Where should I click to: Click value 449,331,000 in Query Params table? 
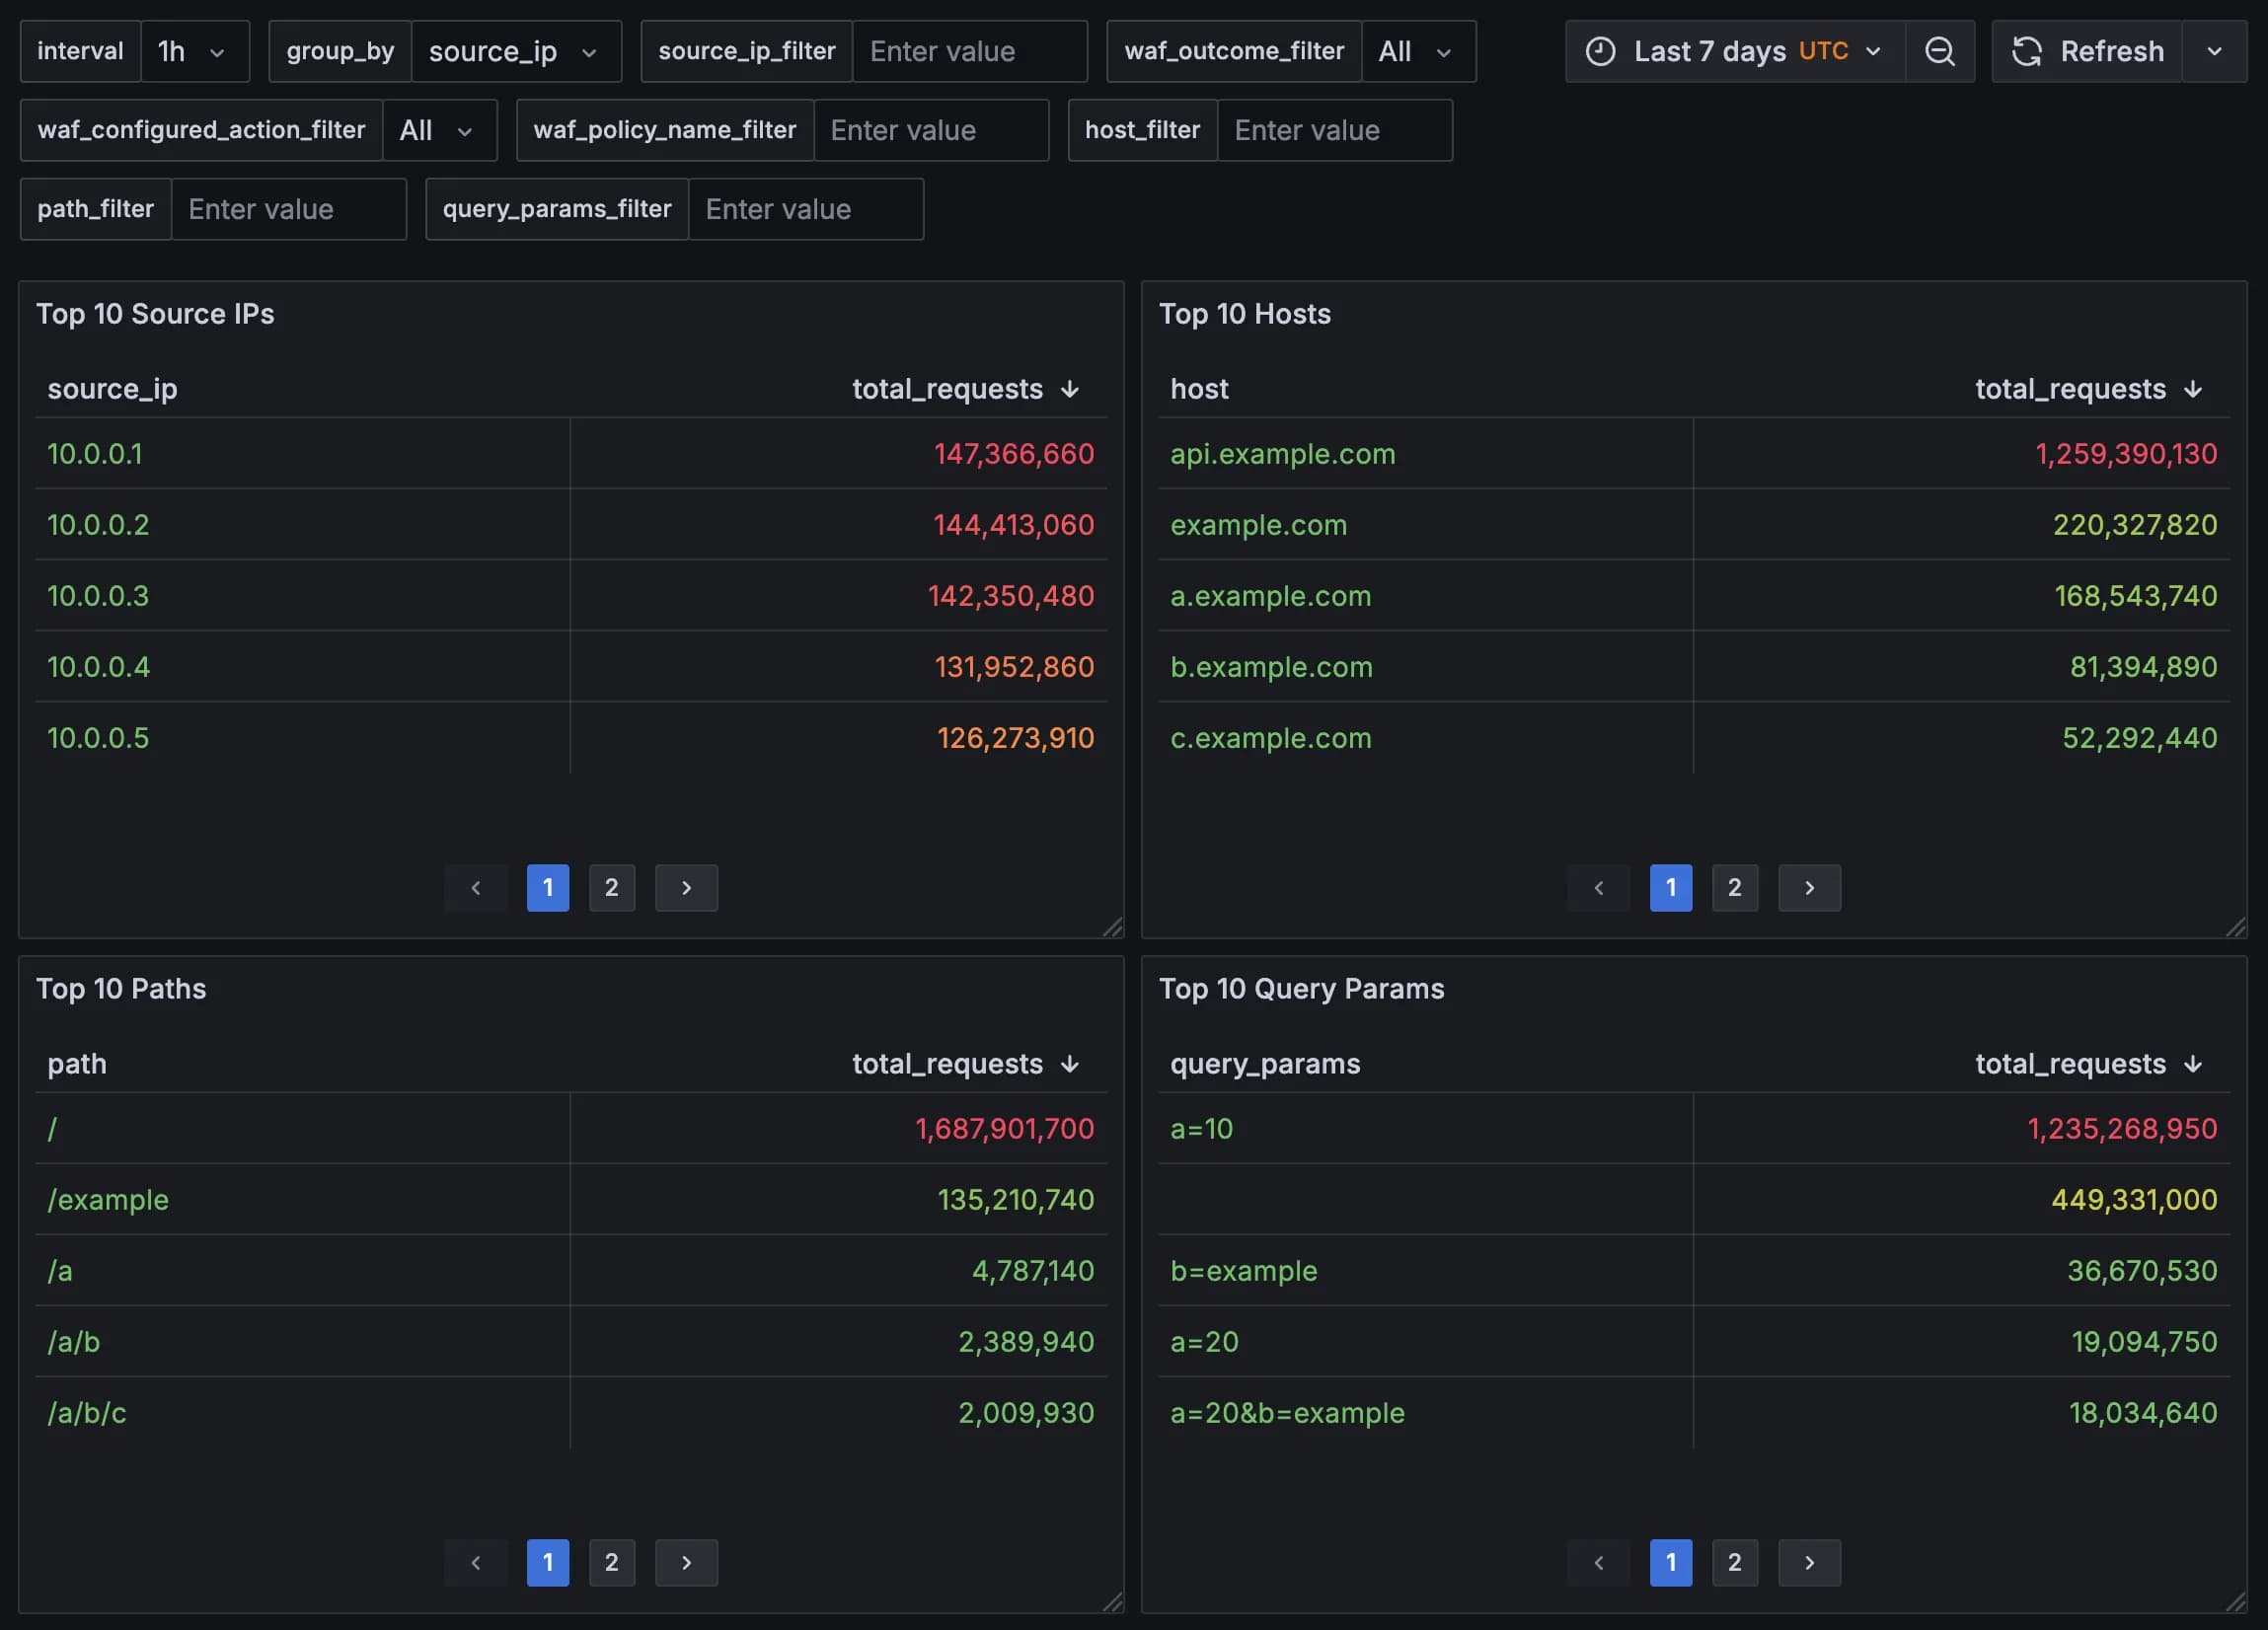[2134, 1200]
